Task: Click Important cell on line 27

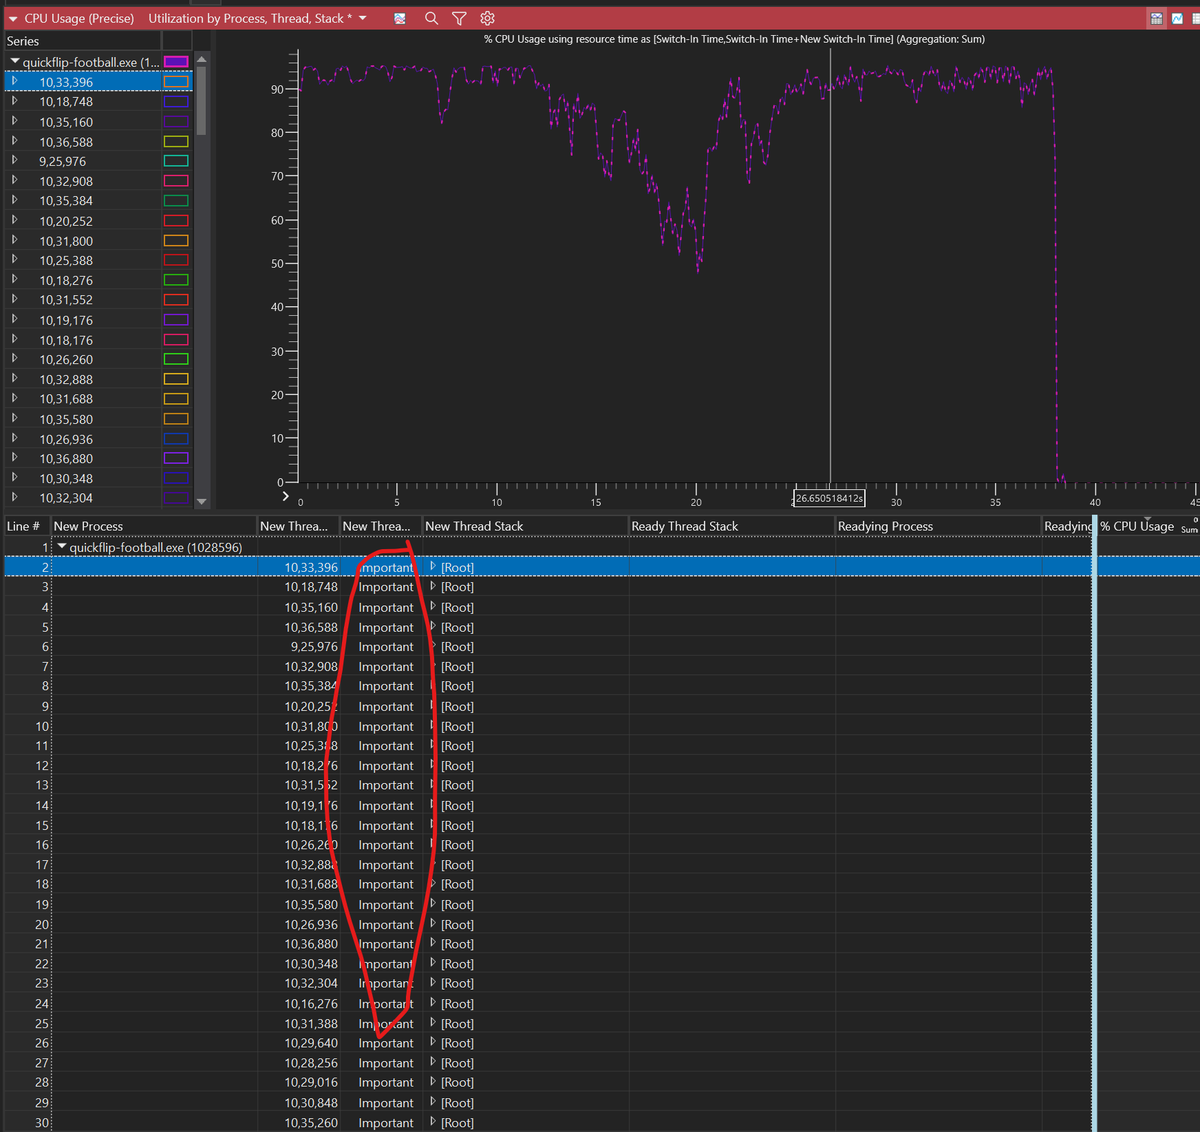Action: [386, 1063]
